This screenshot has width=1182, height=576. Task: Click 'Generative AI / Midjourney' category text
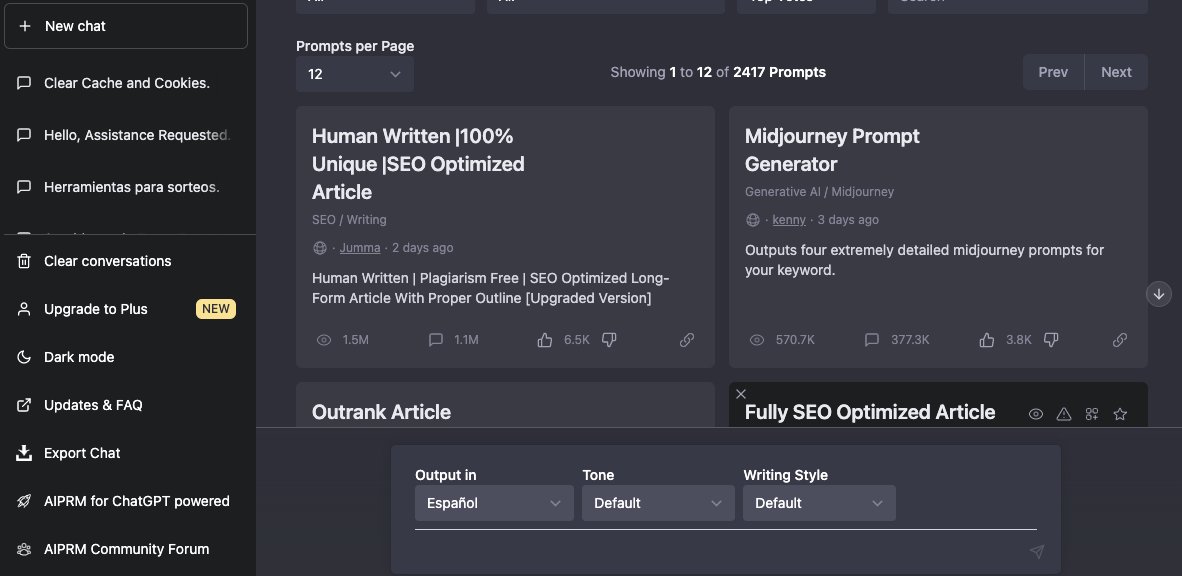click(x=819, y=192)
